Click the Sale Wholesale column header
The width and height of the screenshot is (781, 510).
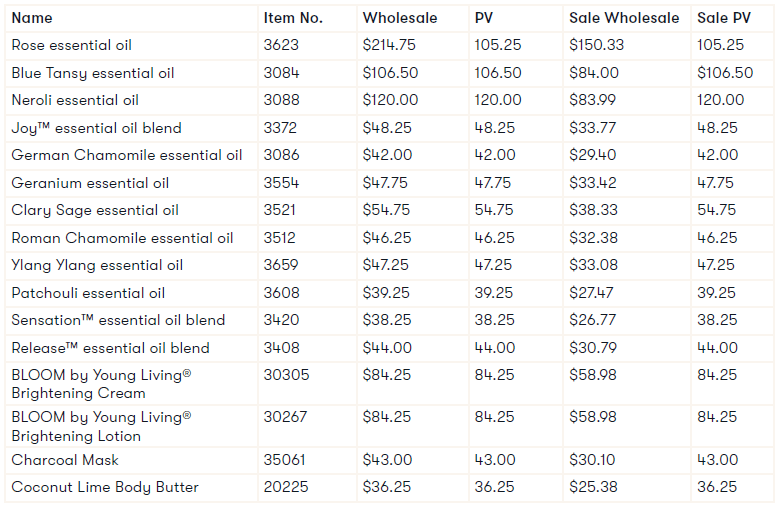coord(624,18)
